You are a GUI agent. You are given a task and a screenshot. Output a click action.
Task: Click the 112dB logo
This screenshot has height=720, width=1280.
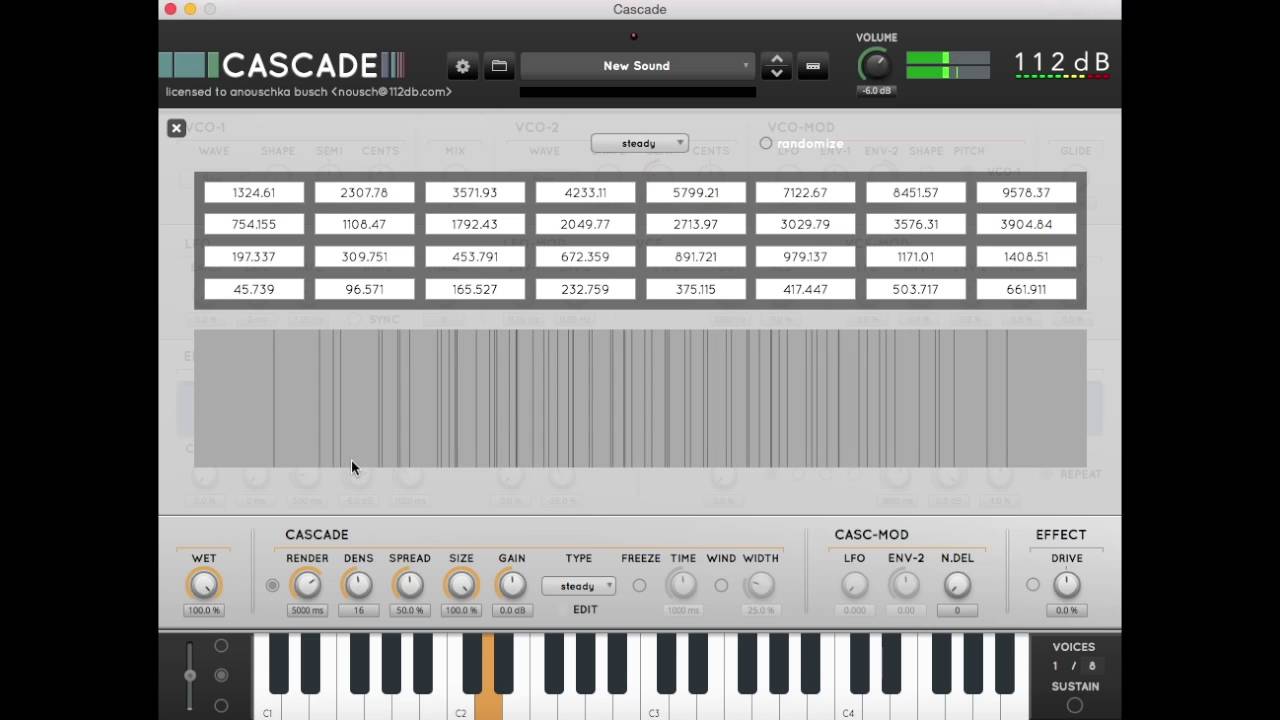1062,64
